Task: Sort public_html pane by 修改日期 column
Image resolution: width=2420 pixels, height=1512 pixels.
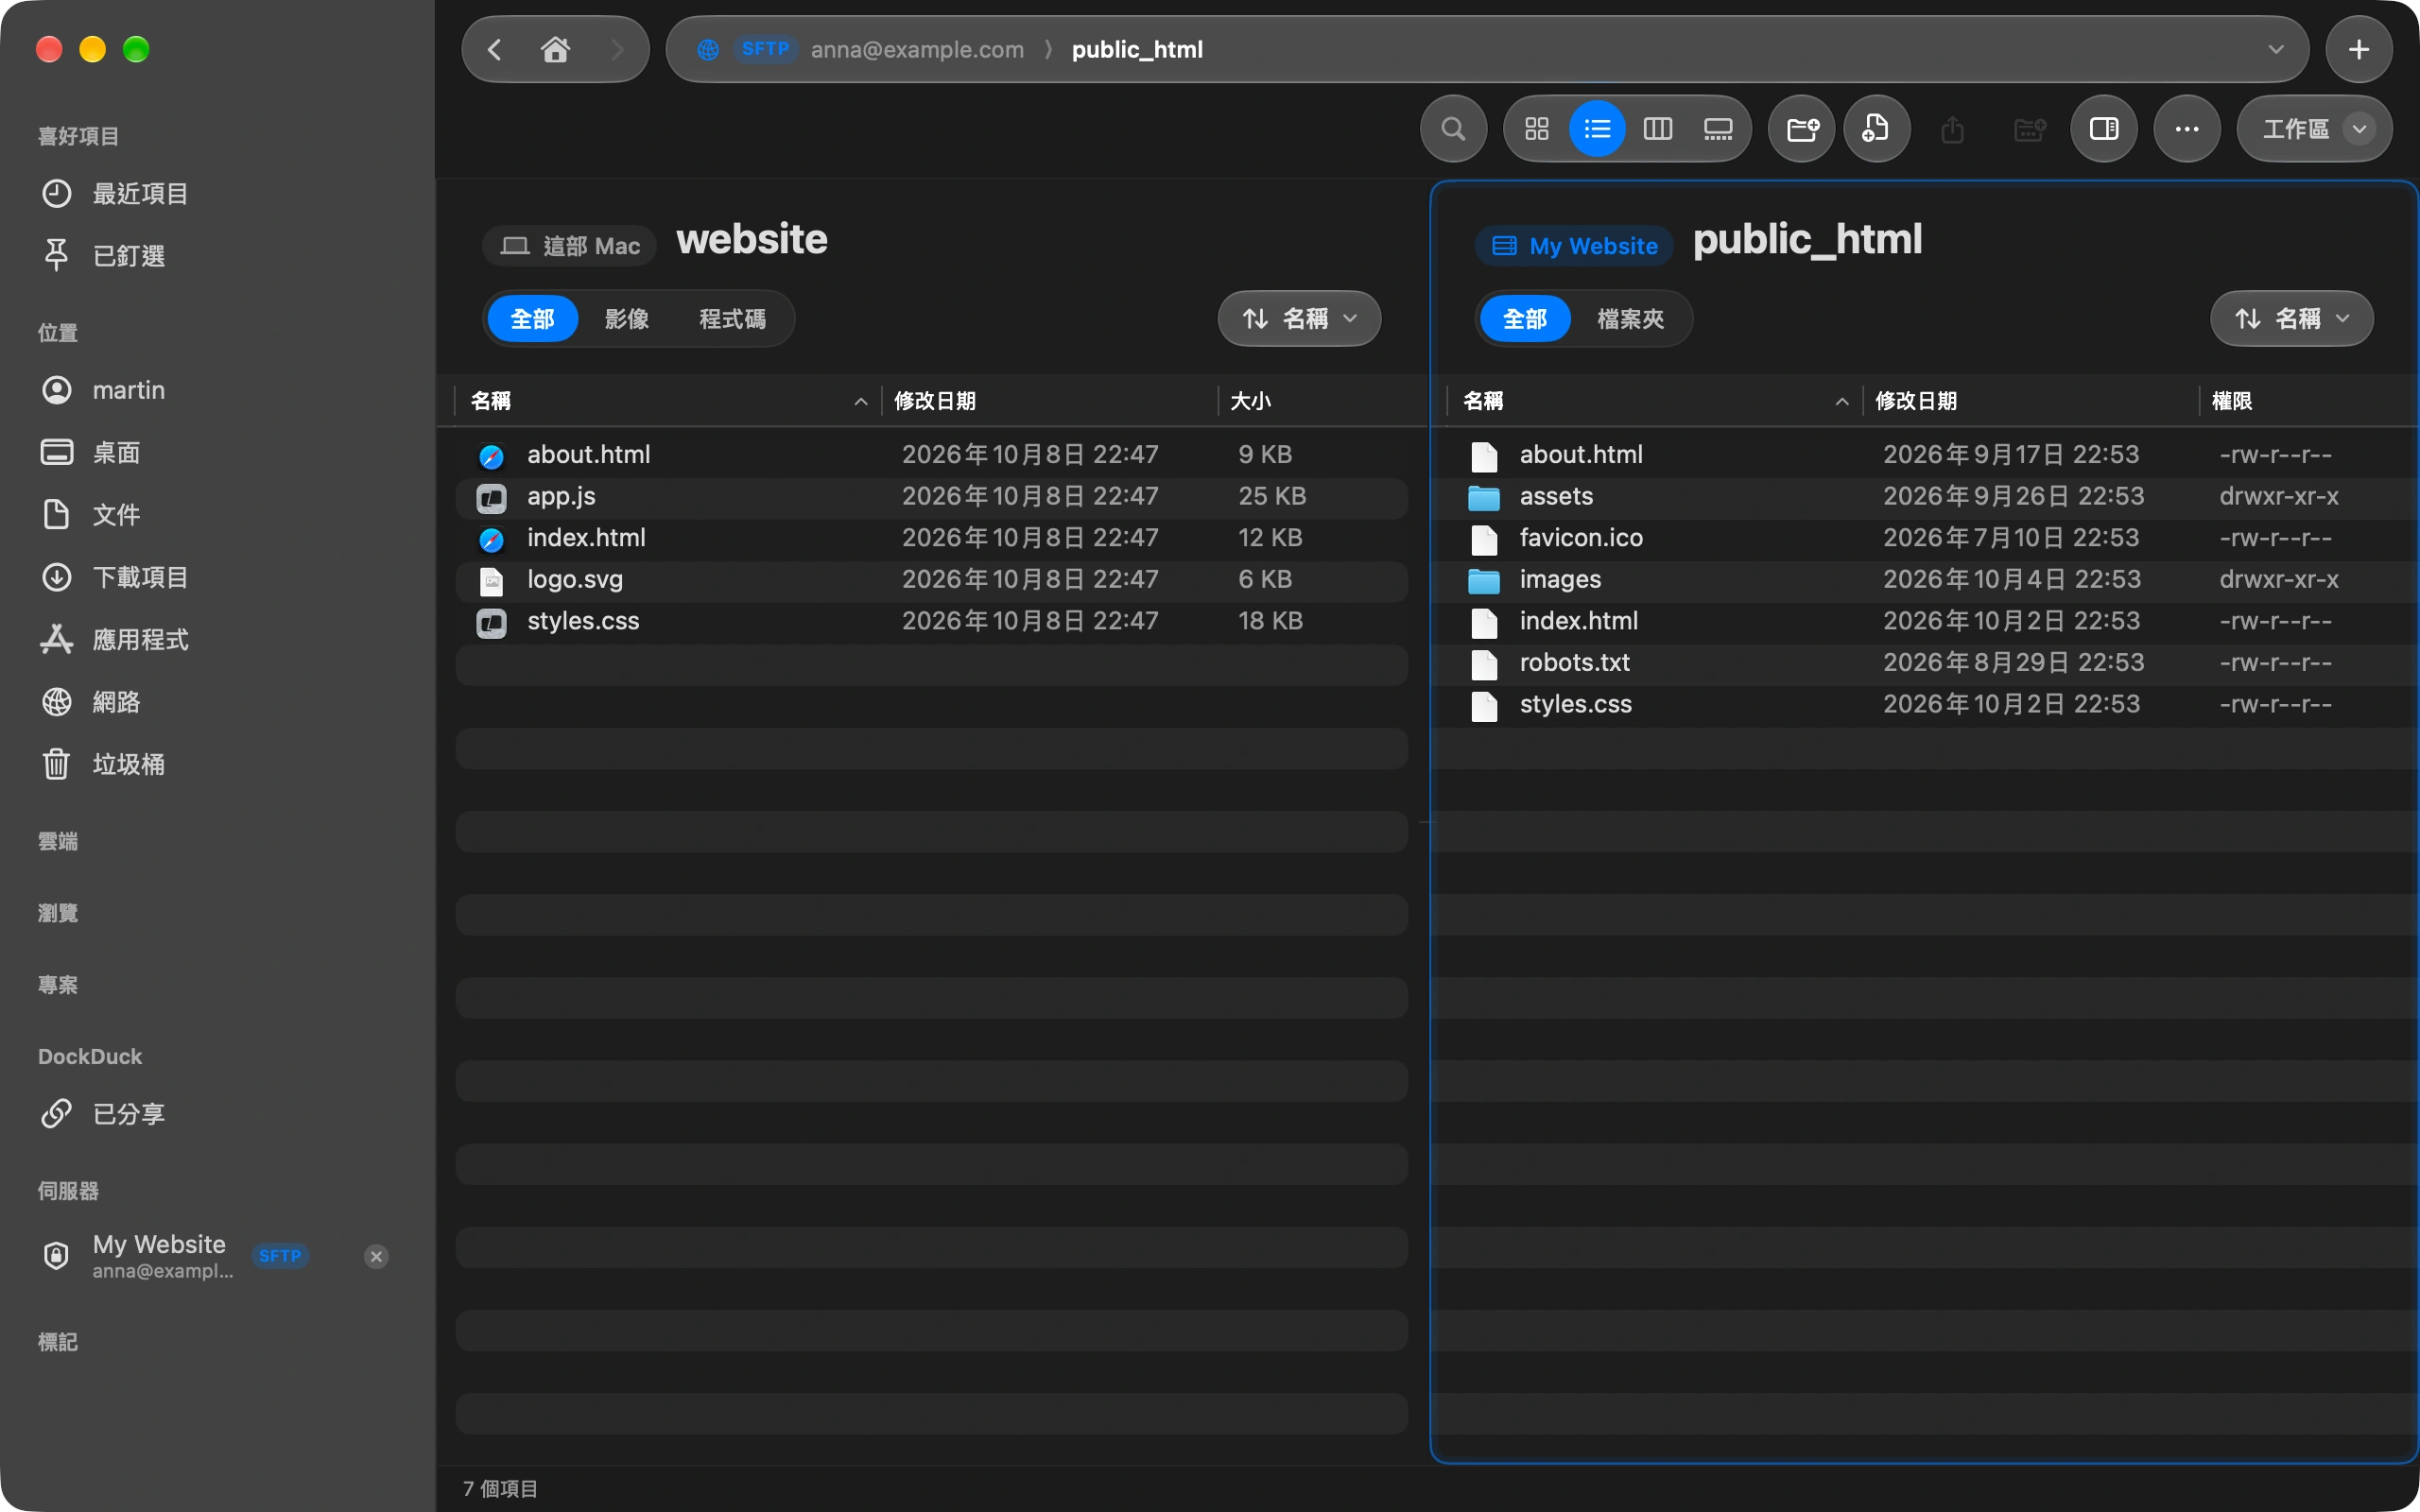Action: click(x=2030, y=401)
